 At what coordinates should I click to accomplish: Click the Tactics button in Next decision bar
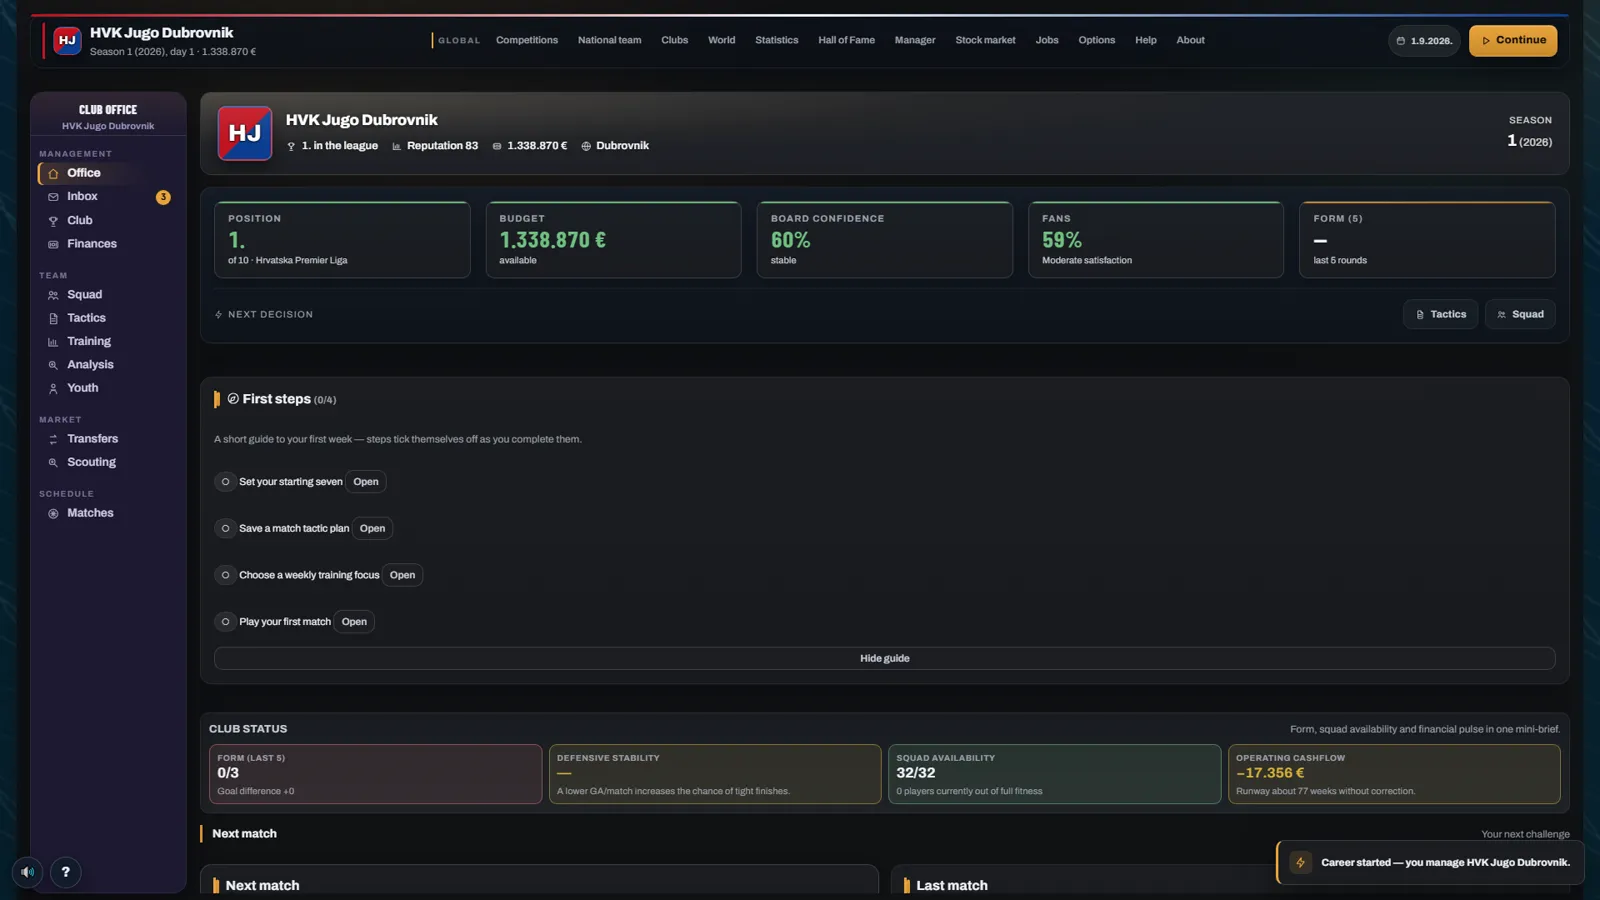pyautogui.click(x=1440, y=314)
